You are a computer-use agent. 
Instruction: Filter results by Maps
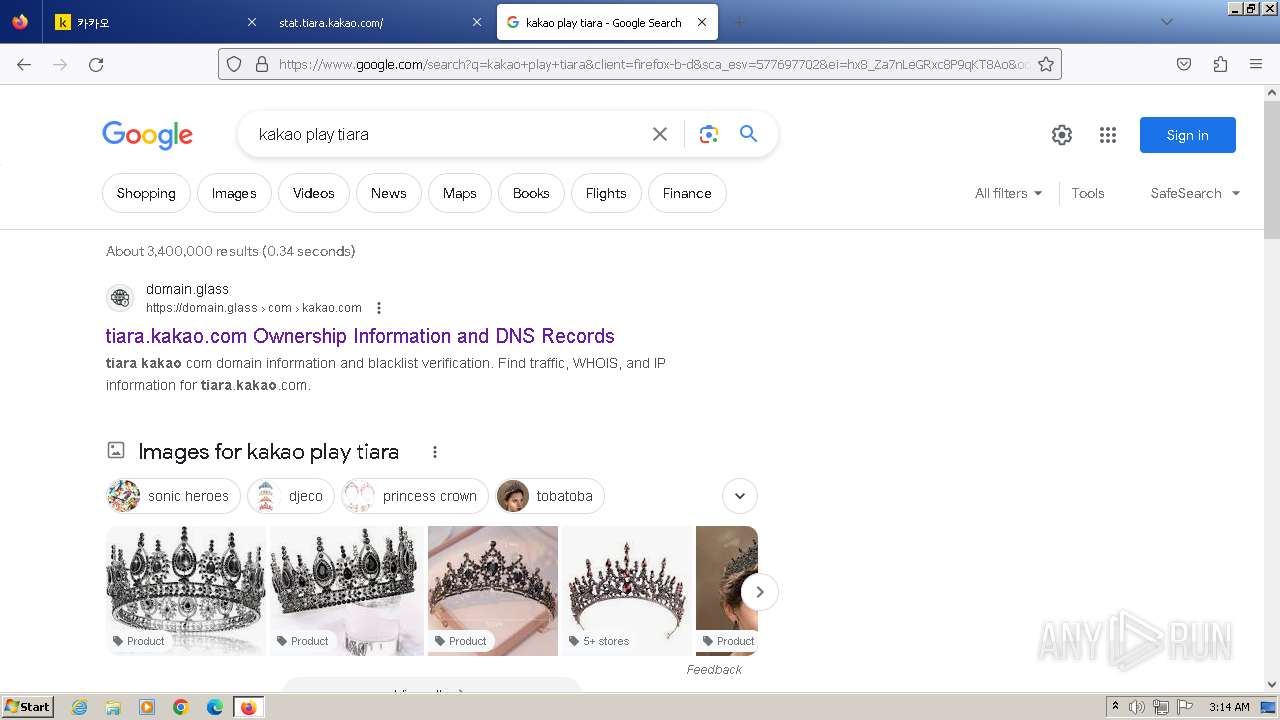pyautogui.click(x=460, y=193)
